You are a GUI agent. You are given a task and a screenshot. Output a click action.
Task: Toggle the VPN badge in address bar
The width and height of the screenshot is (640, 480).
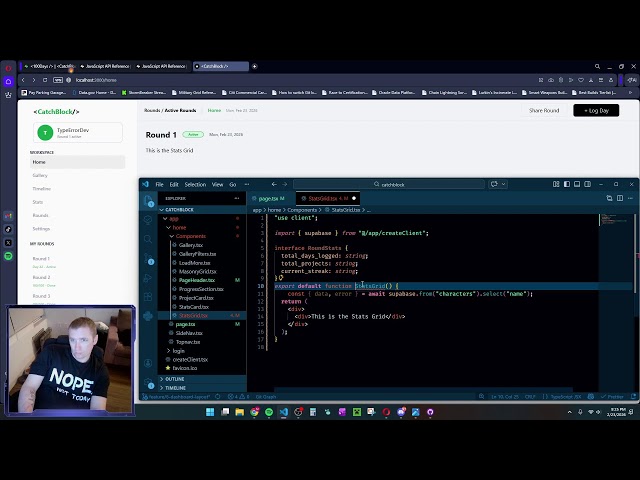pos(58,80)
